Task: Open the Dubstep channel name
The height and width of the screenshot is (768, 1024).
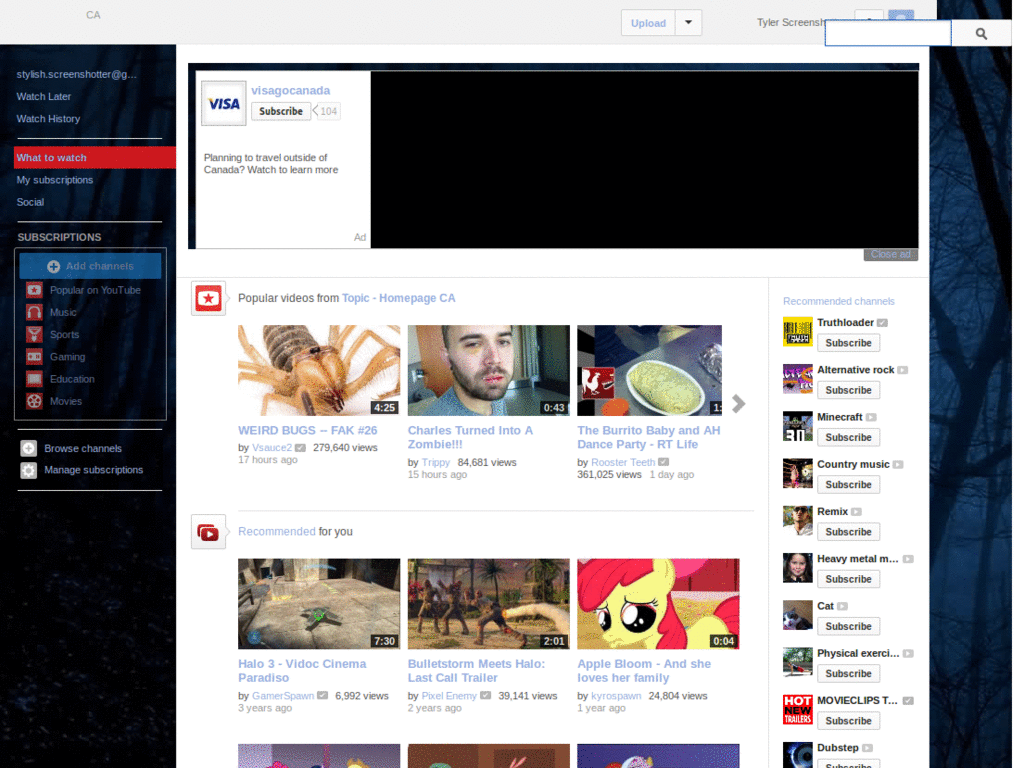Action: [x=838, y=748]
